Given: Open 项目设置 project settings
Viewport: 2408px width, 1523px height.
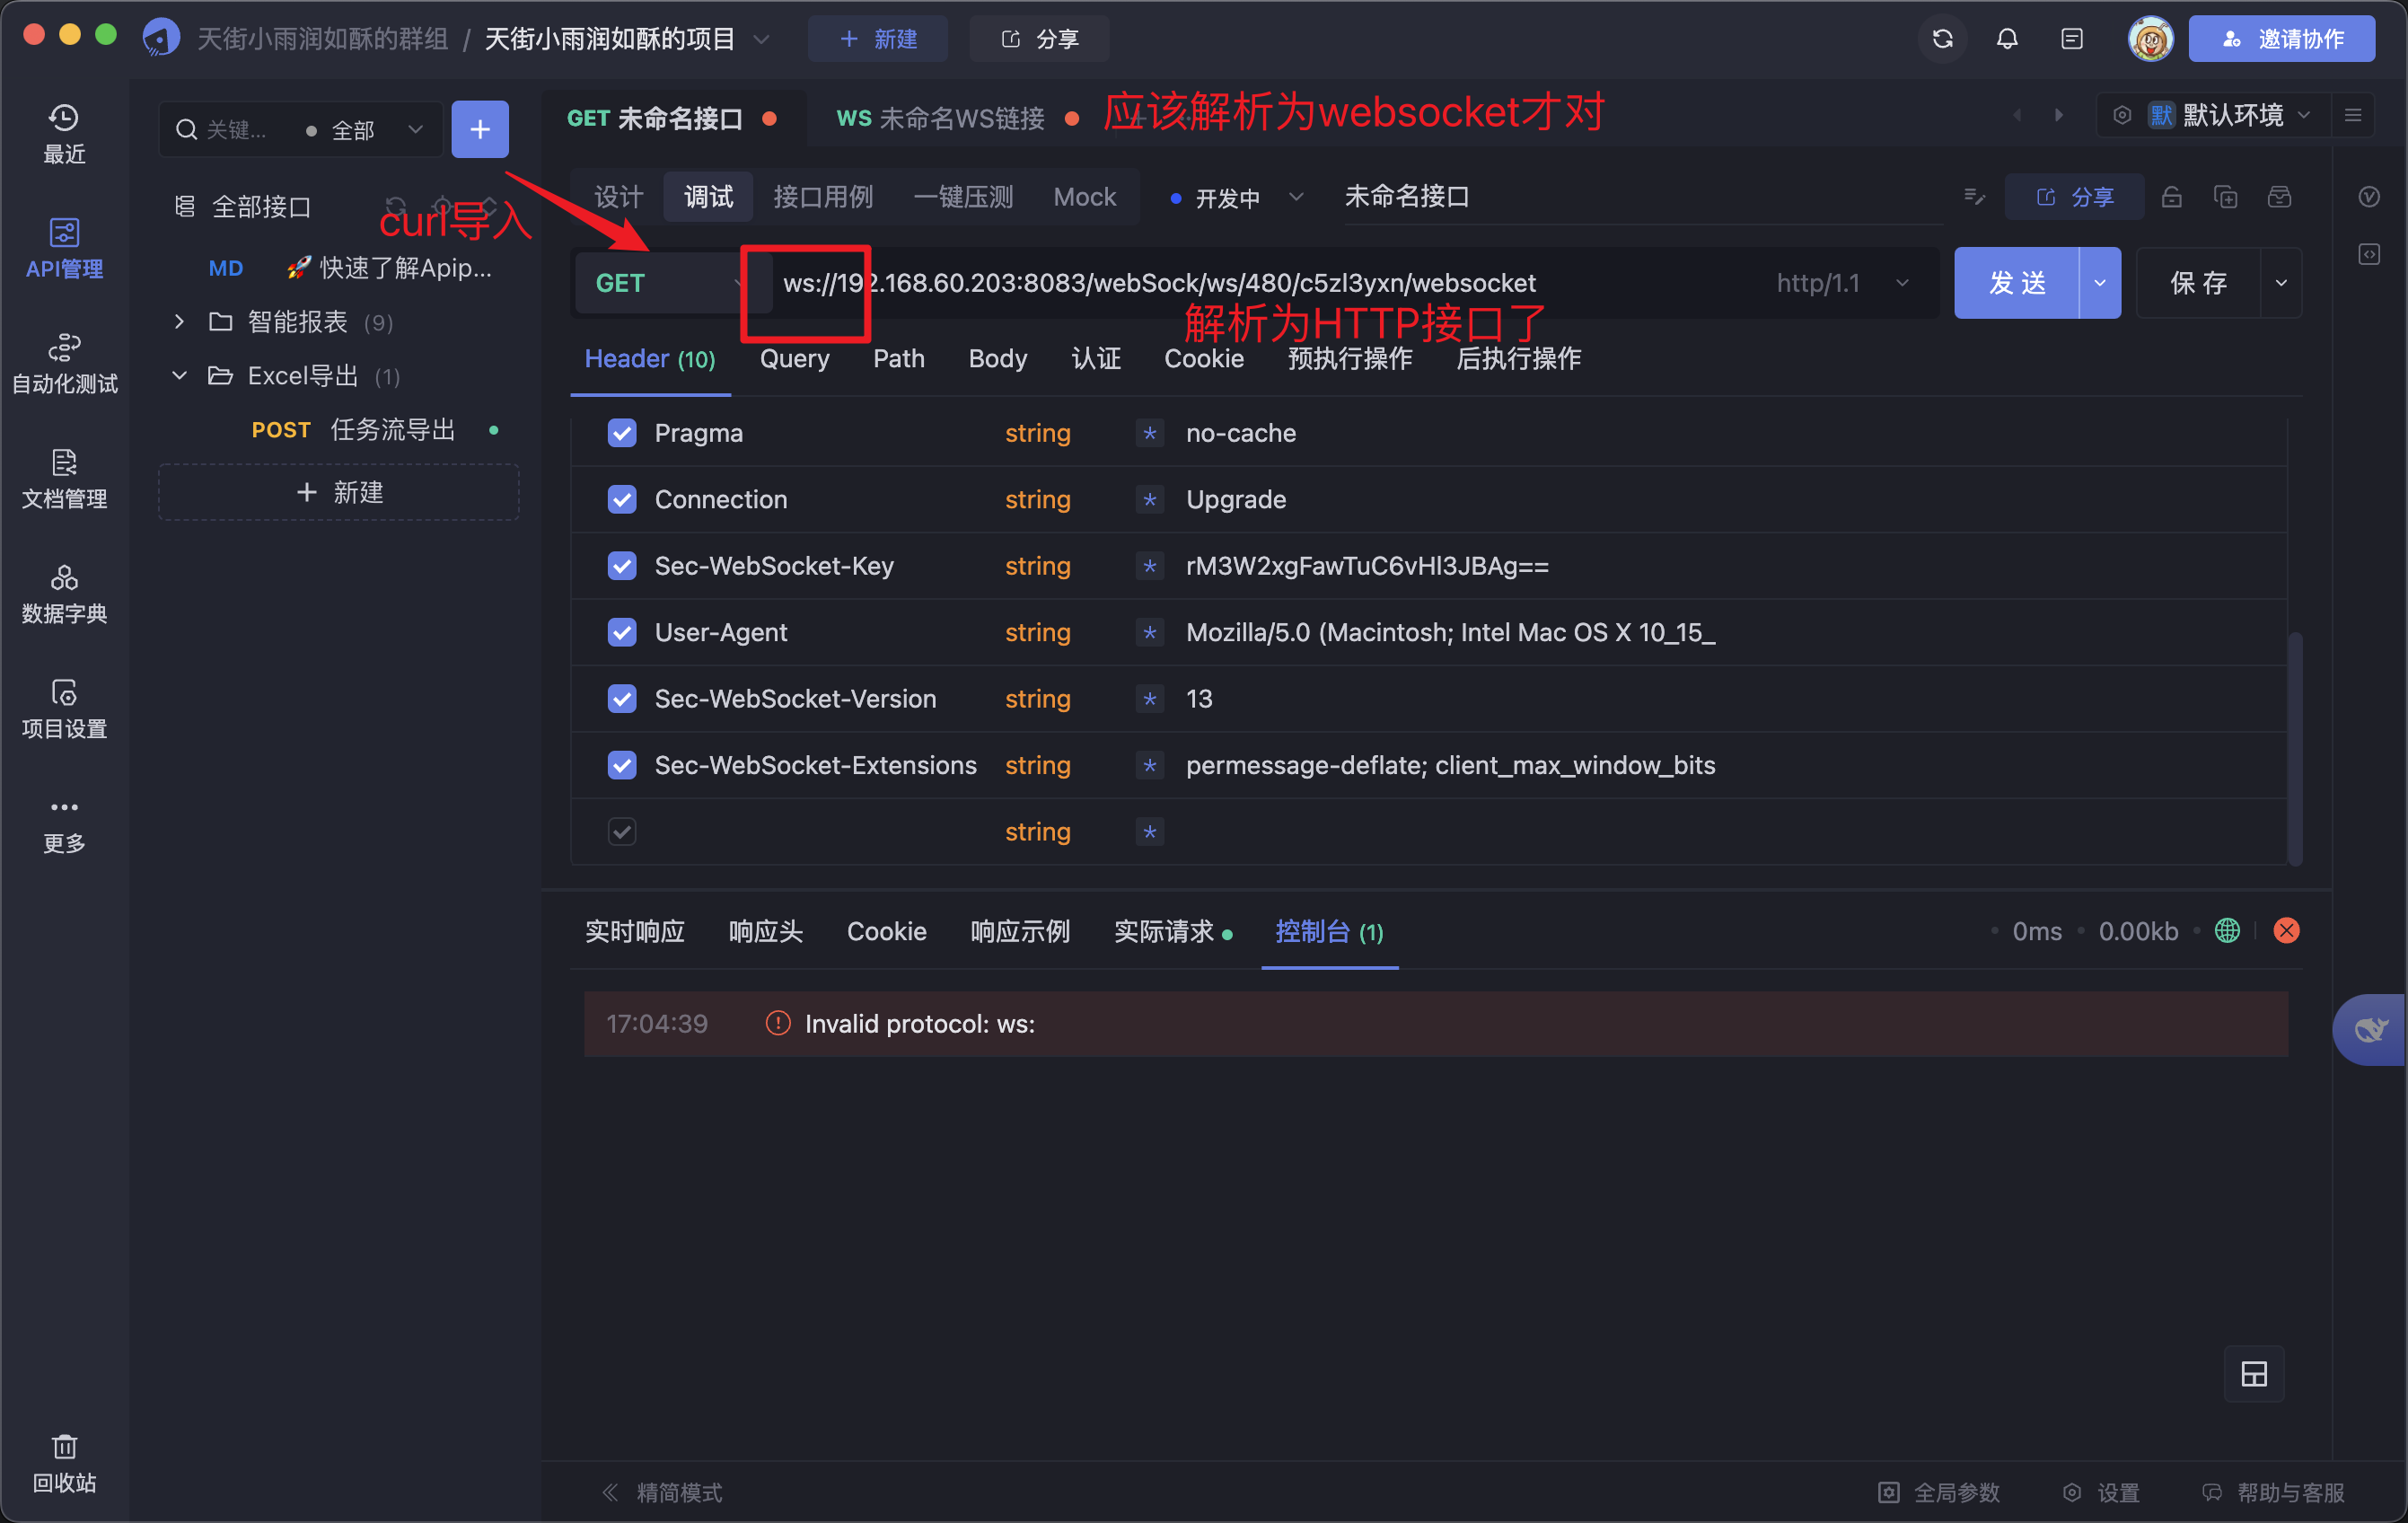Looking at the screenshot, I should (x=64, y=709).
